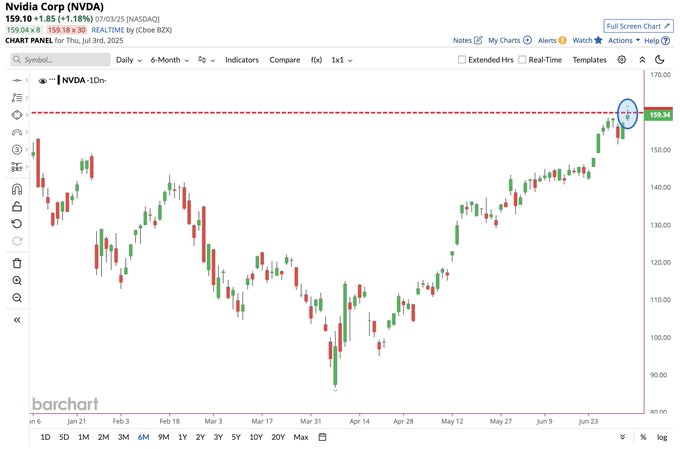
Task: Collapse the drawing tools sidebar
Action: pos(17,320)
